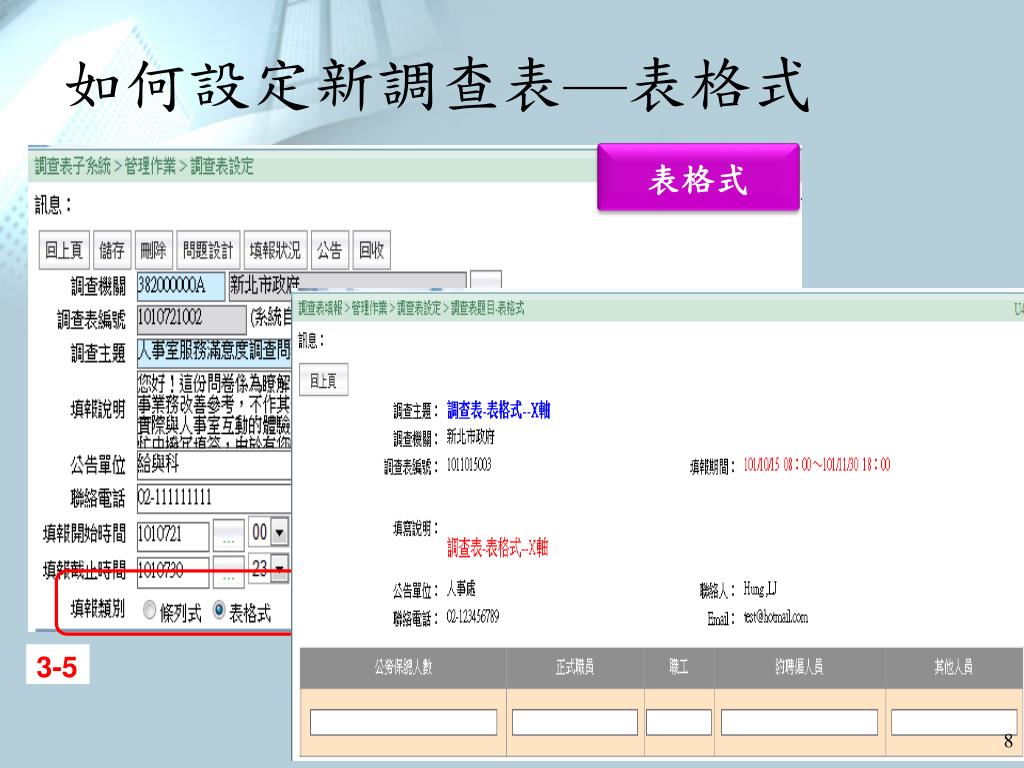Click 人事處 next to 公告單位

tap(461, 589)
